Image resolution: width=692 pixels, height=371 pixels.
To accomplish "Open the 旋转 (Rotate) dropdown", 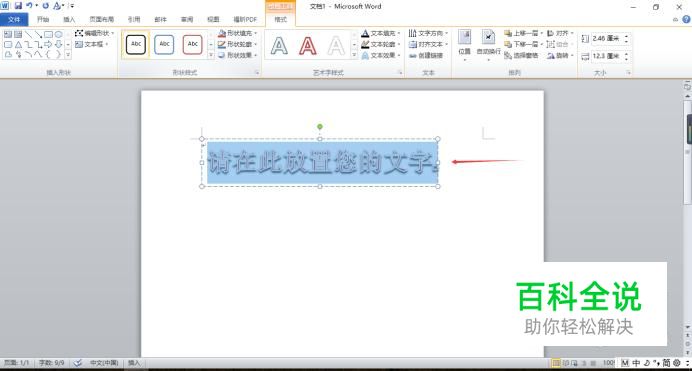I will [x=560, y=55].
